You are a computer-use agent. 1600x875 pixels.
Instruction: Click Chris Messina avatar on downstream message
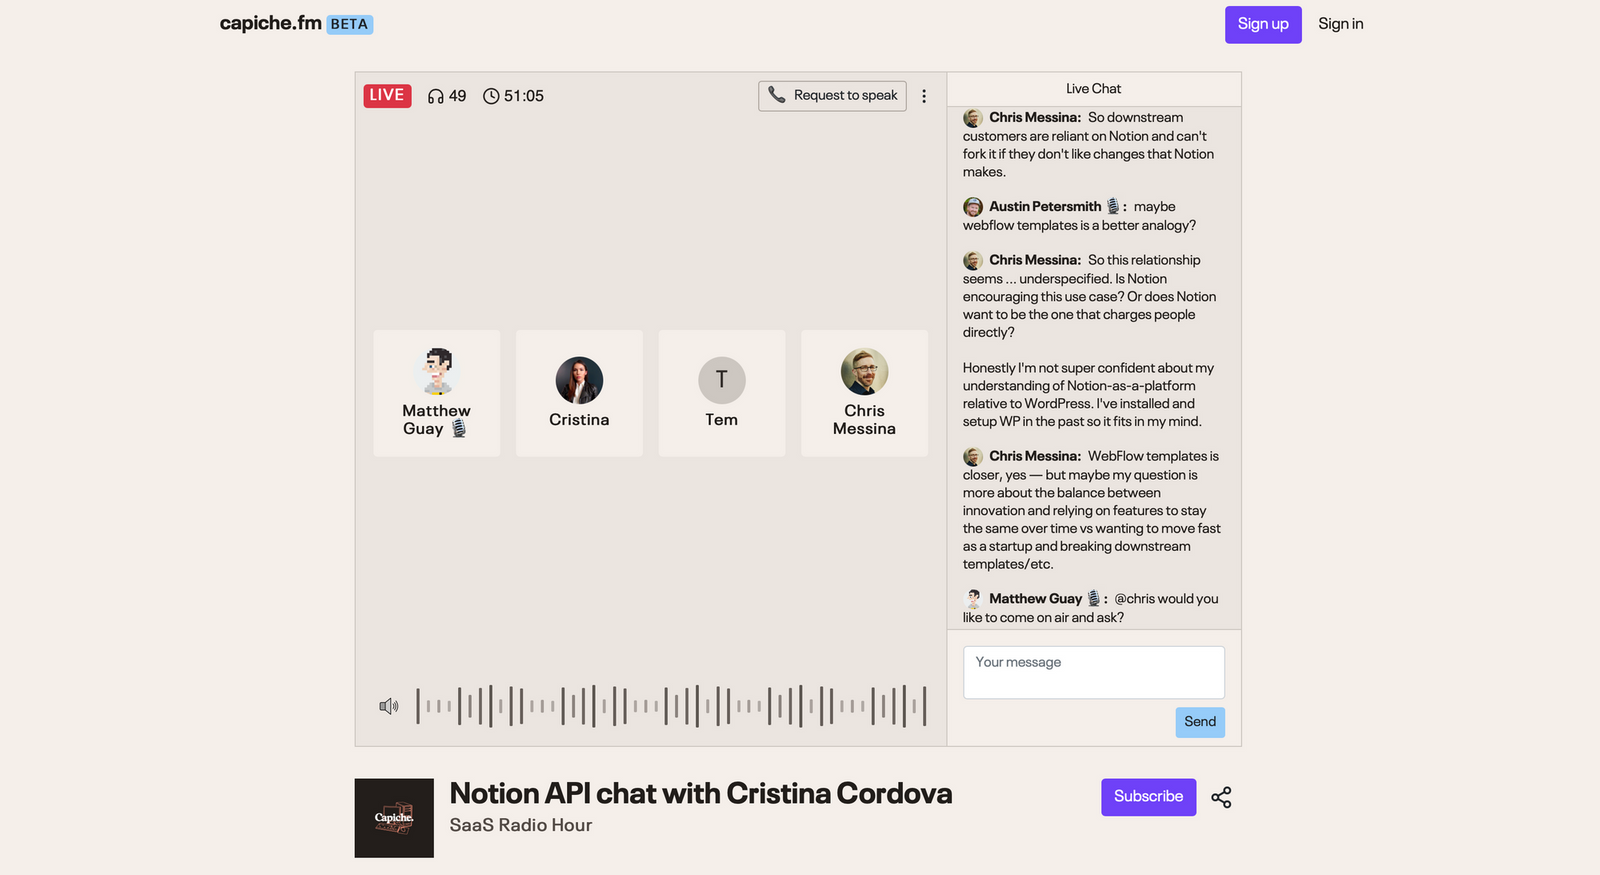pyautogui.click(x=973, y=118)
